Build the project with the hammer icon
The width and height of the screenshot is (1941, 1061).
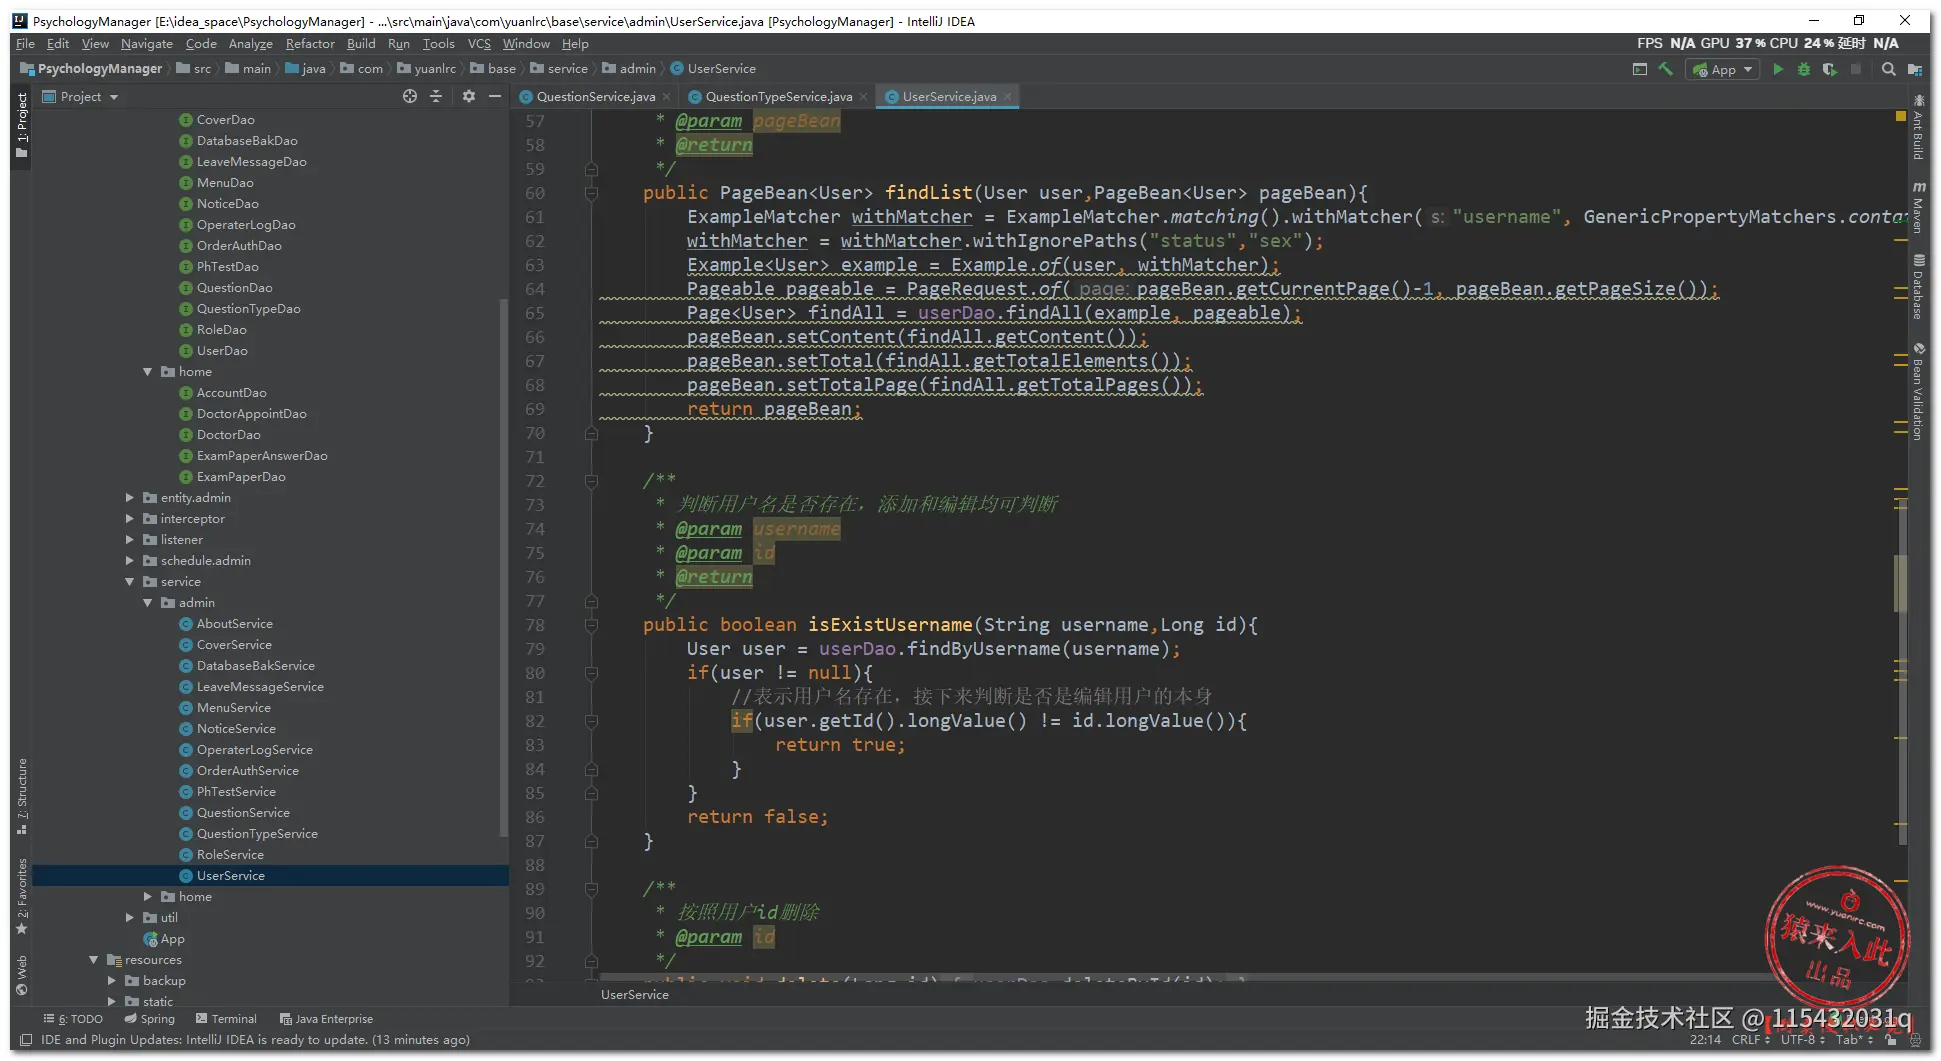coord(1665,69)
